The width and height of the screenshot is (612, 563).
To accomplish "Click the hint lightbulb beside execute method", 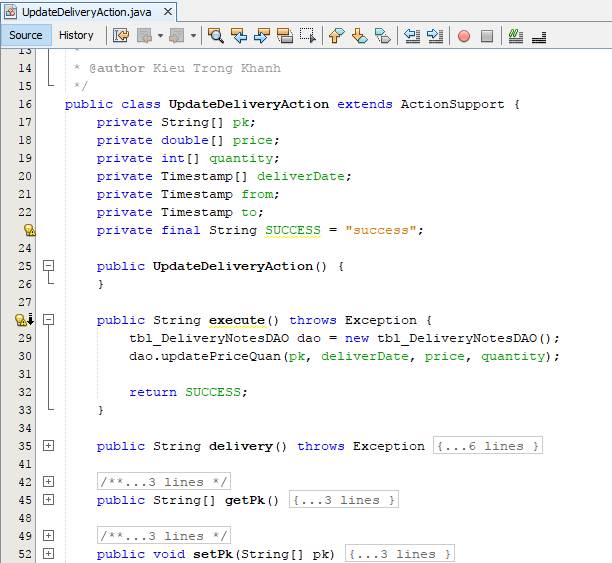I will pos(21,320).
